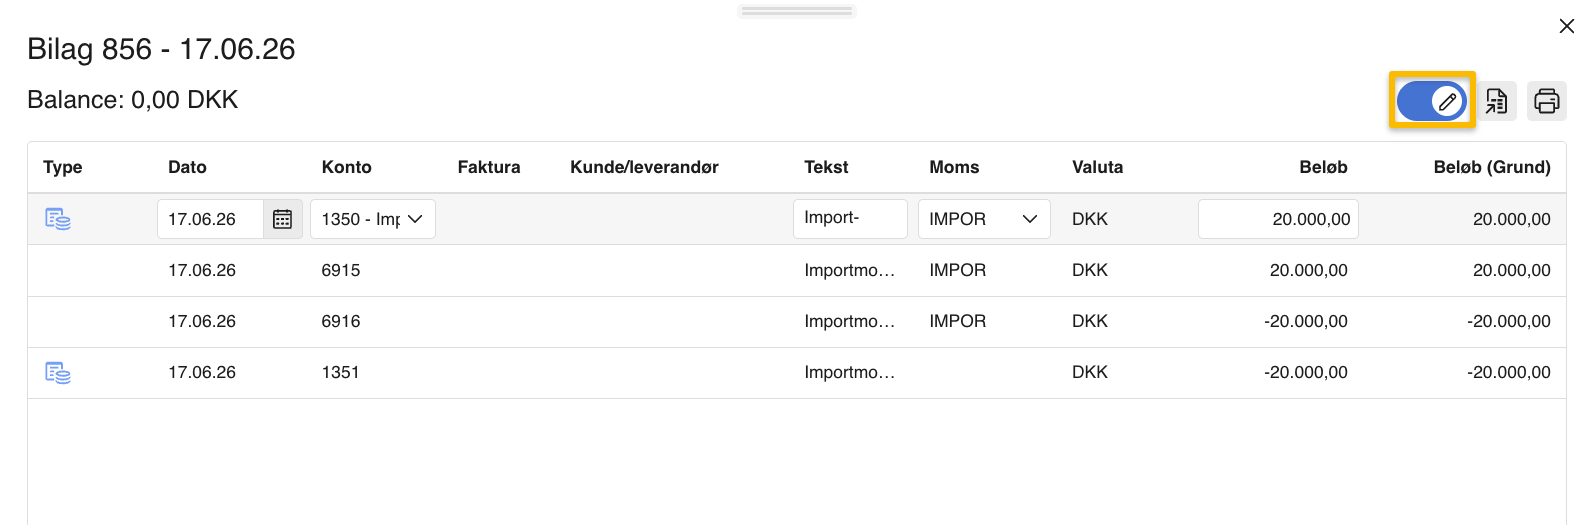Click the Kunde/leverandør column header
Viewport: 1593px width, 525px height.
pyautogui.click(x=644, y=167)
